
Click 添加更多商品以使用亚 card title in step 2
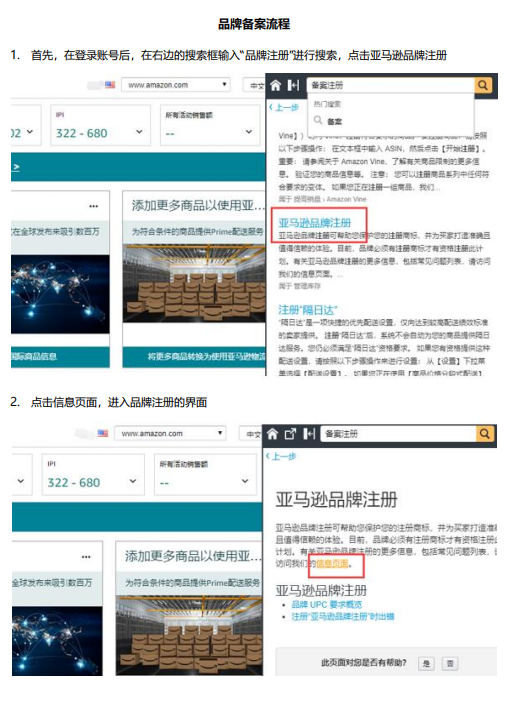tap(193, 556)
